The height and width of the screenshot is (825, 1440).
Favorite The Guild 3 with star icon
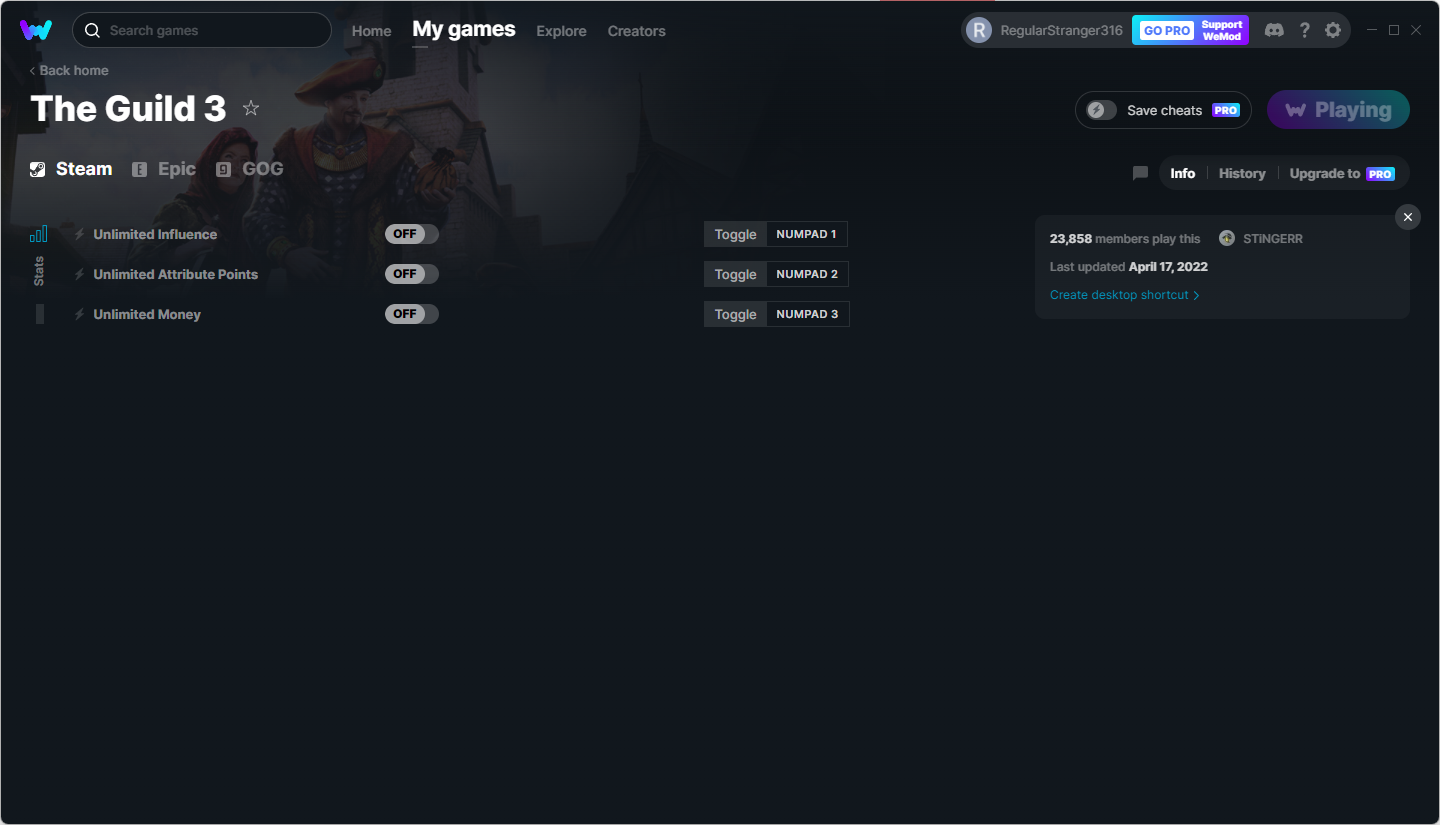click(x=251, y=108)
